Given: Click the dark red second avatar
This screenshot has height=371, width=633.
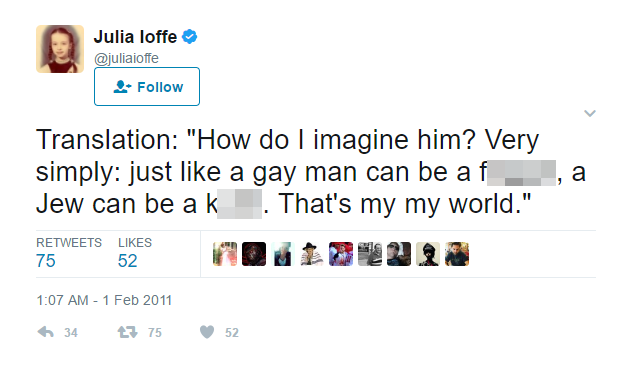Looking at the screenshot, I should [254, 254].
